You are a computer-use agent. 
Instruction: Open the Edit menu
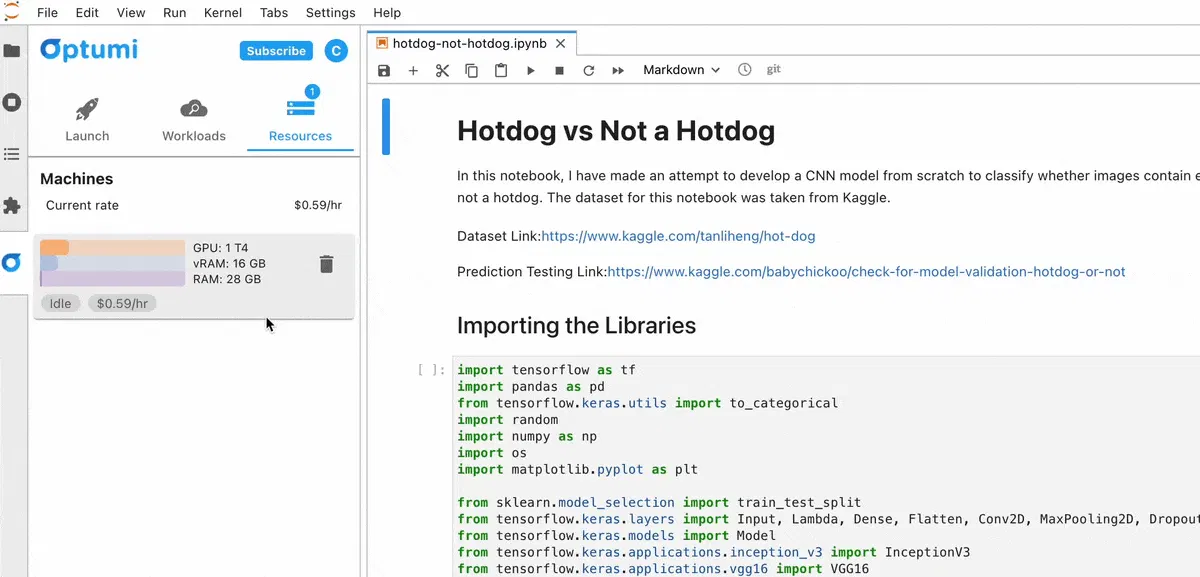click(x=87, y=13)
